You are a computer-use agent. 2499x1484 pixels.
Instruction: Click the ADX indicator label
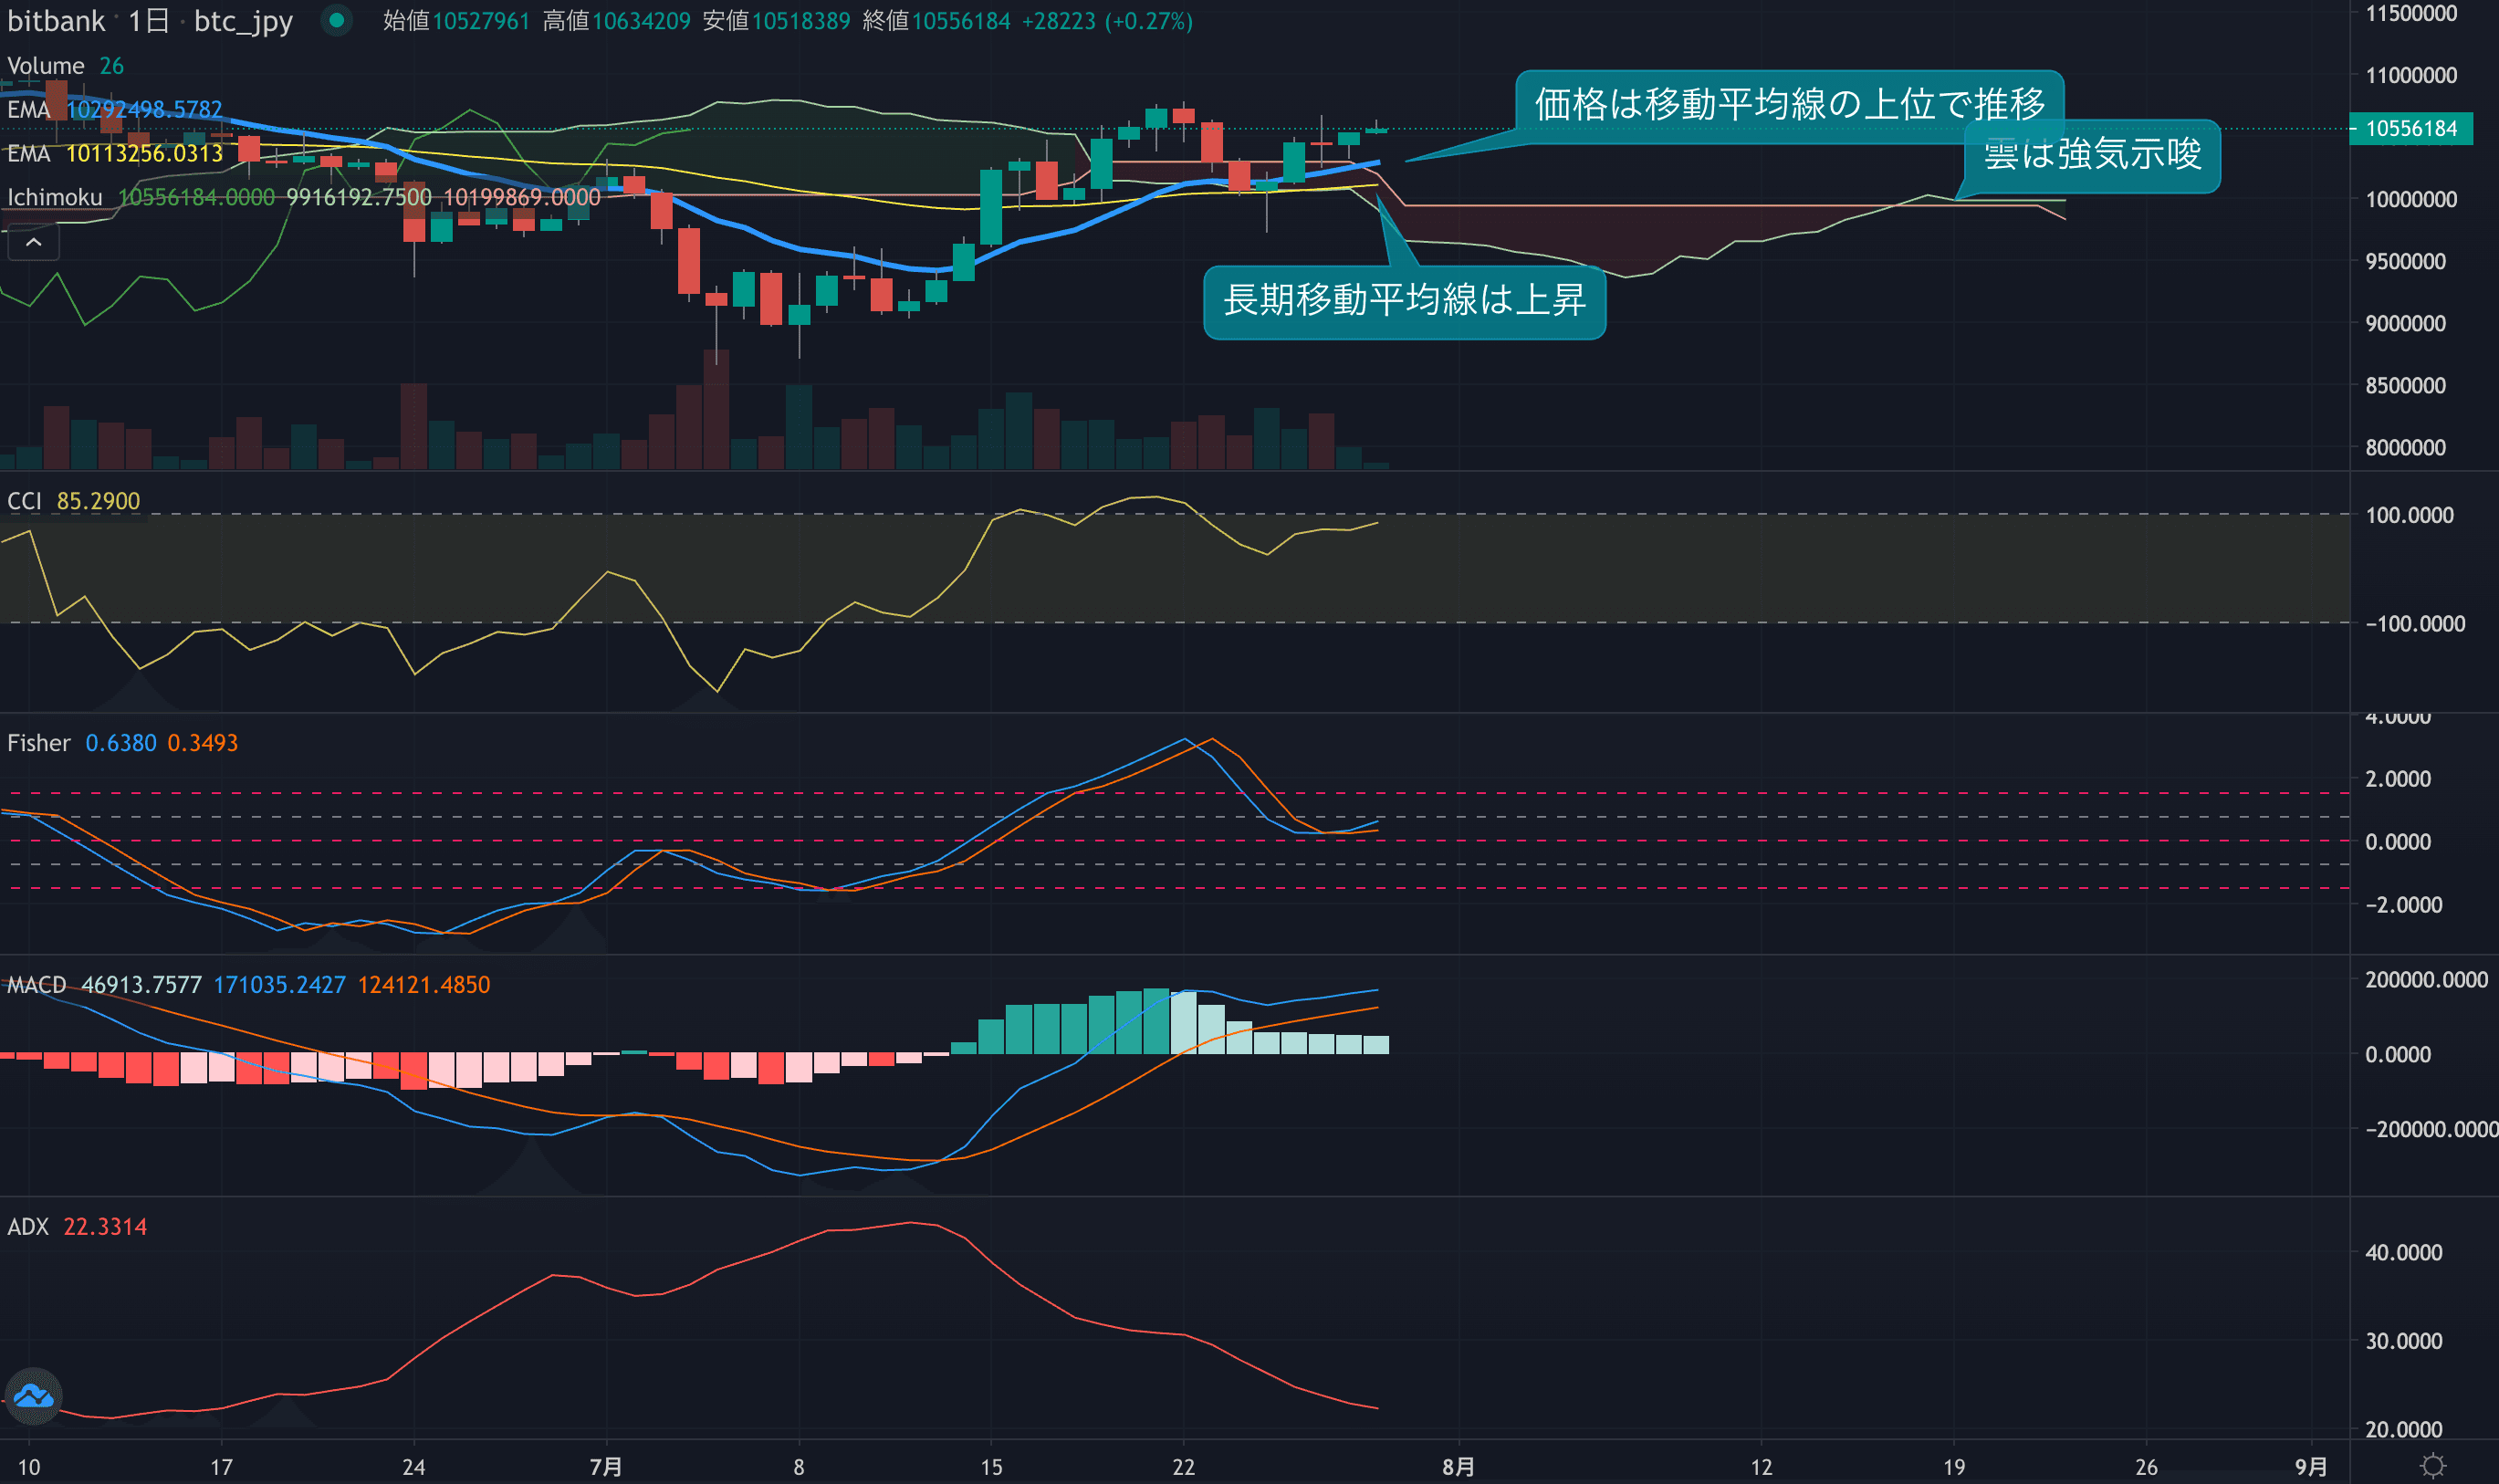coord(28,1227)
